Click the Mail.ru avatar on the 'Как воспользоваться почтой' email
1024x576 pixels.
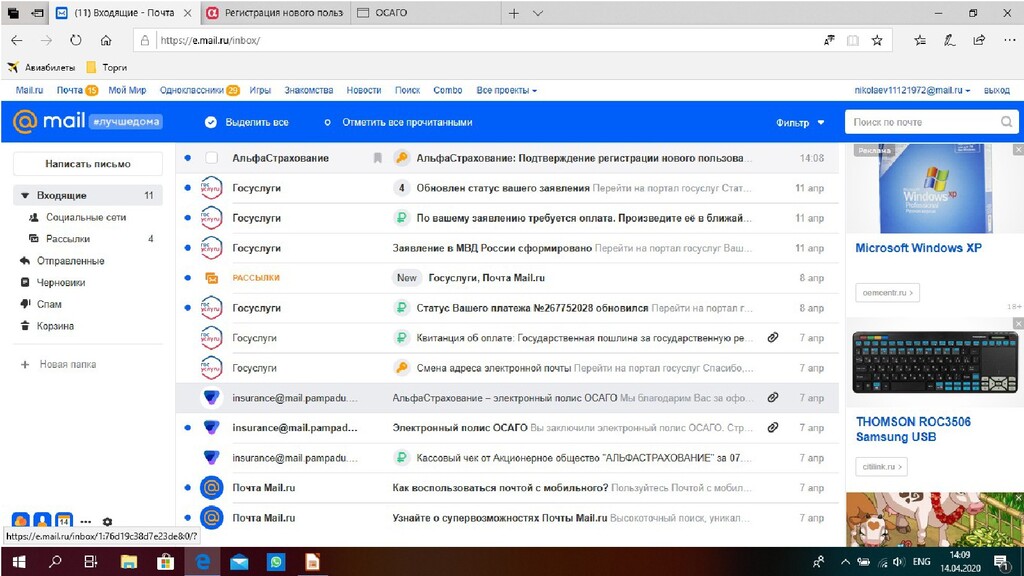(x=212, y=488)
